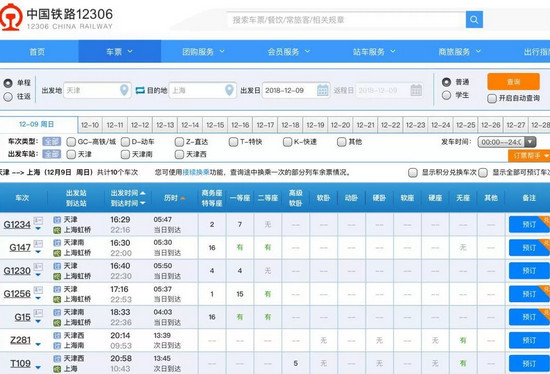
Task: Show ID card icon for train G15
Action: 38,313
